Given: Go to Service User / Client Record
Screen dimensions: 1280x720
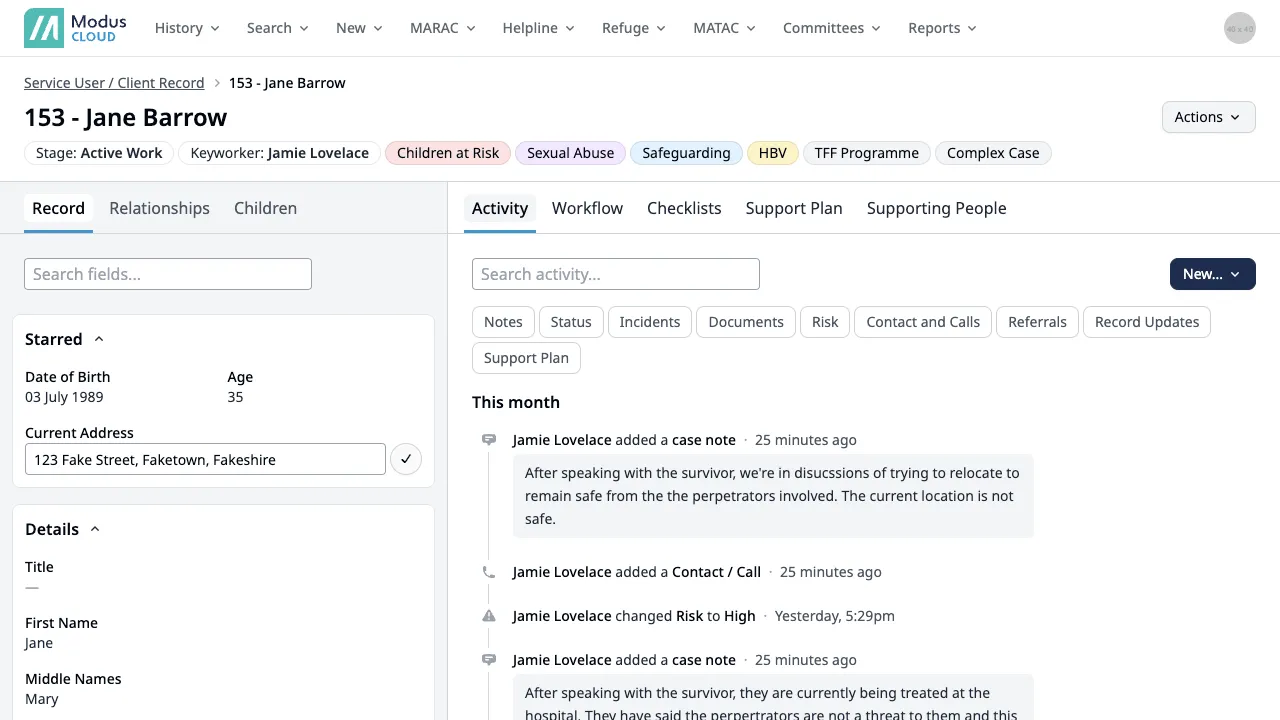Looking at the screenshot, I should [x=114, y=83].
